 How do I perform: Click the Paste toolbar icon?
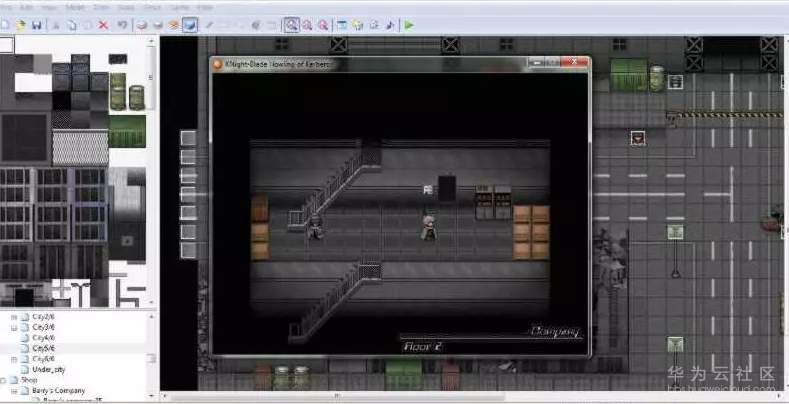click(x=88, y=25)
